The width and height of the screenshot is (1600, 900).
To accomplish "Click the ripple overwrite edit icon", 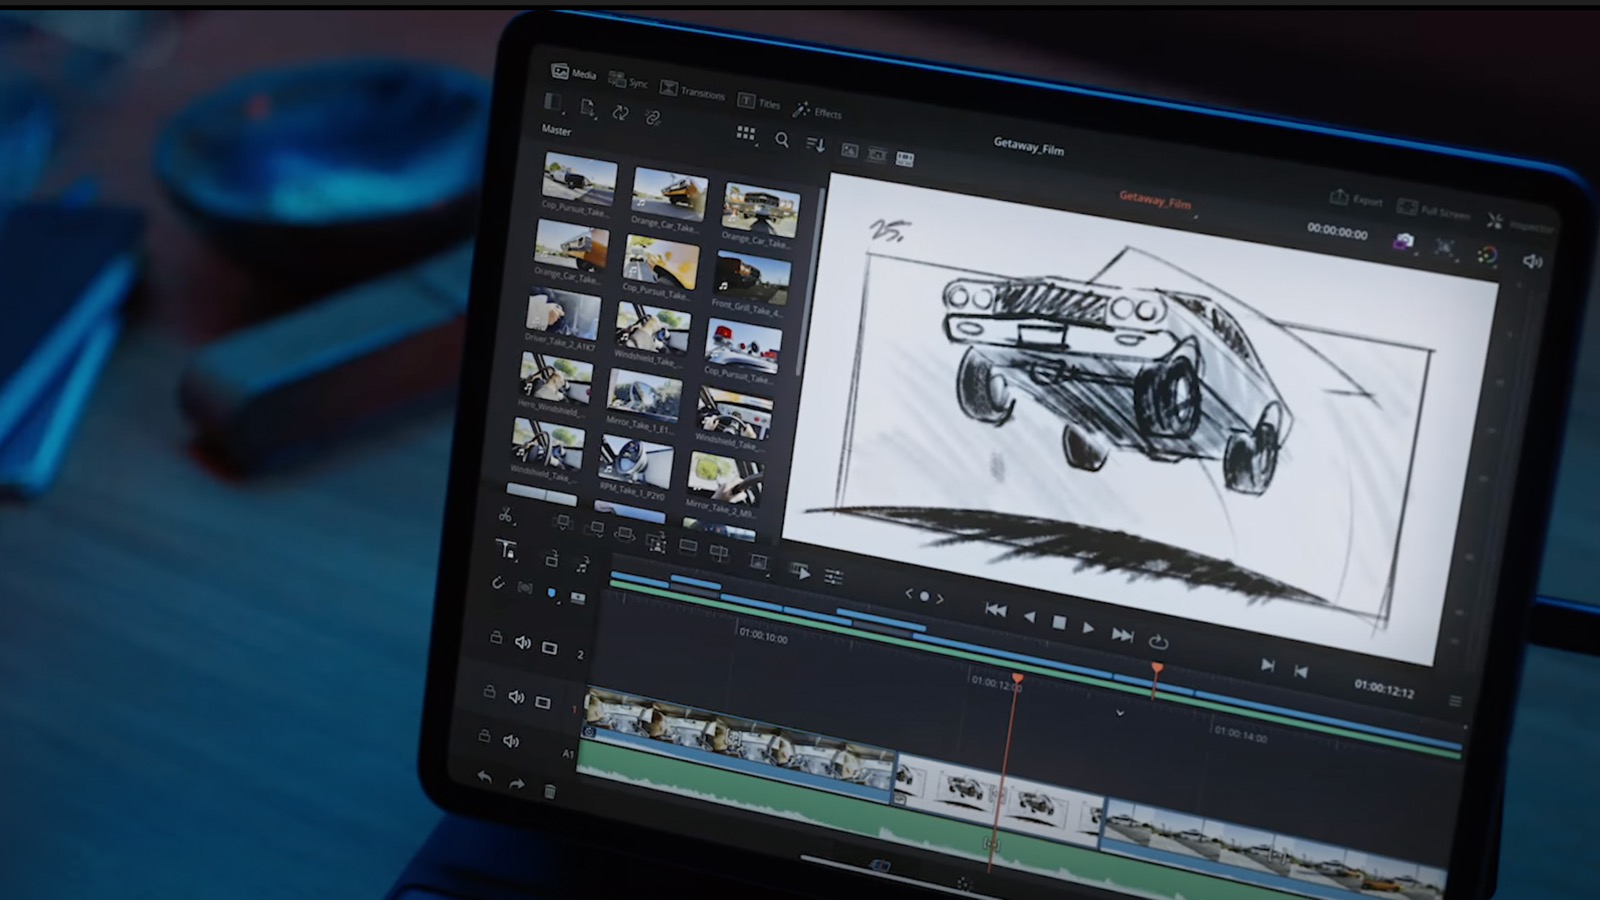I will tap(625, 534).
